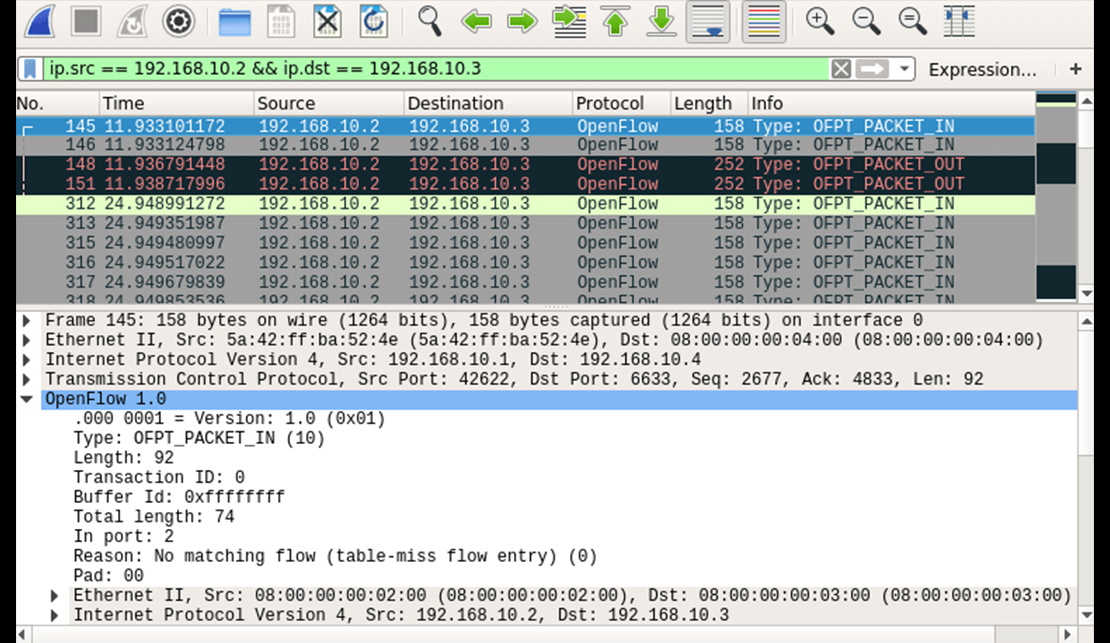Sort by the Protocol column

click(x=621, y=103)
